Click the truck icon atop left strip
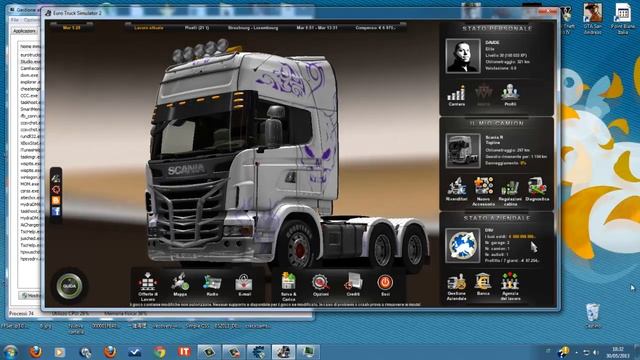The image size is (640, 360). pos(56,178)
